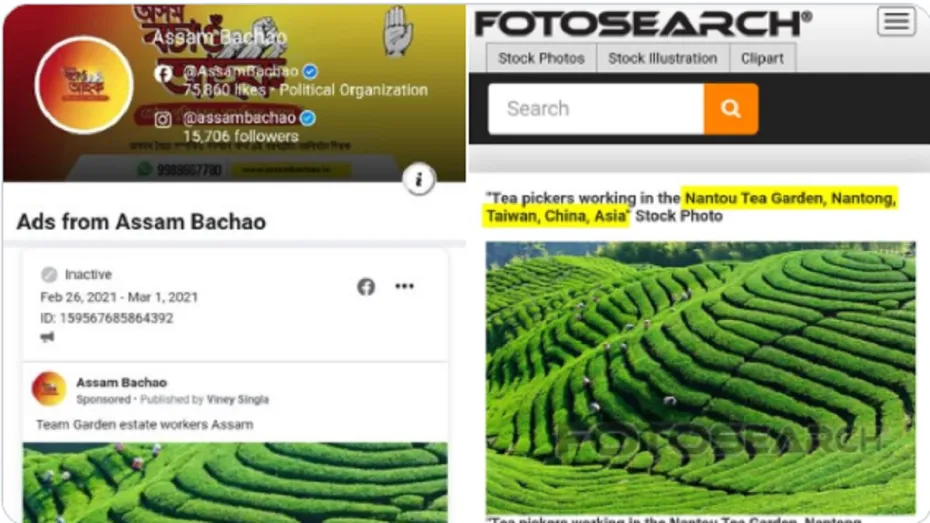930x523 pixels.
Task: Click the Instagram logo beside @assambachao
Action: point(163,119)
